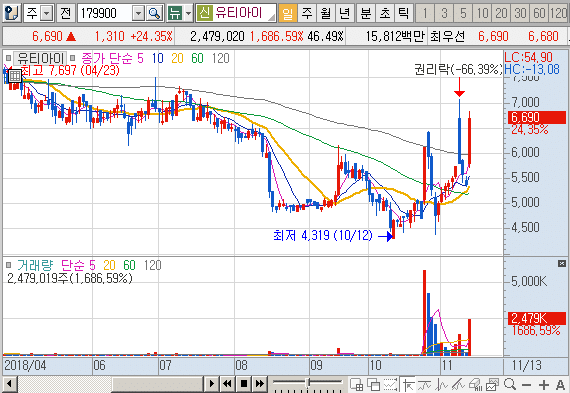Click the 유티아이 chart legend label
This screenshot has width=570, height=393.
click(x=40, y=58)
